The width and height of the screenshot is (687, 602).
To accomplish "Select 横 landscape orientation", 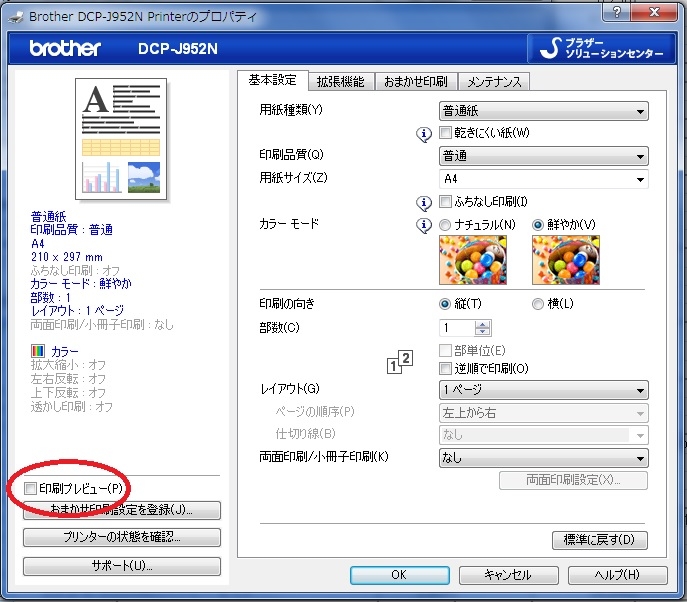I will coord(538,304).
